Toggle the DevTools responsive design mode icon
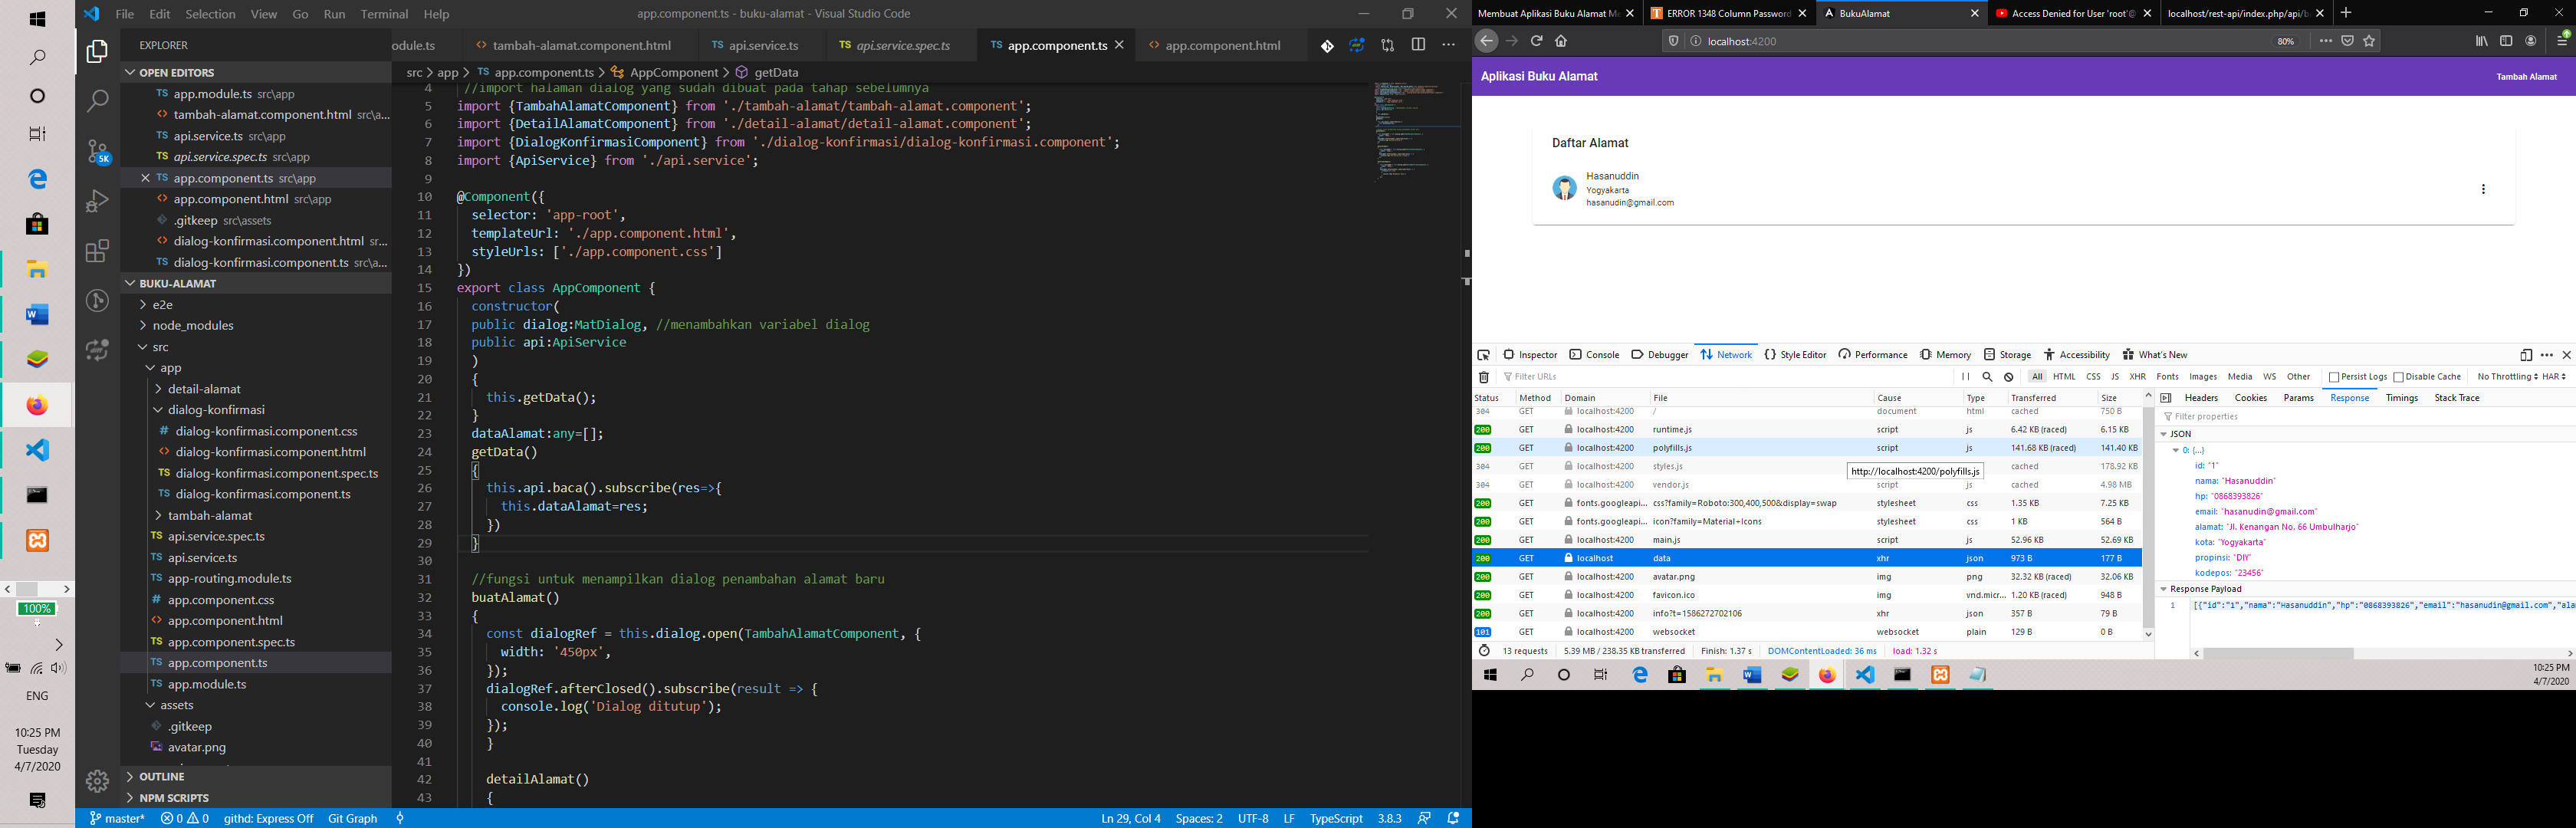 (2526, 355)
